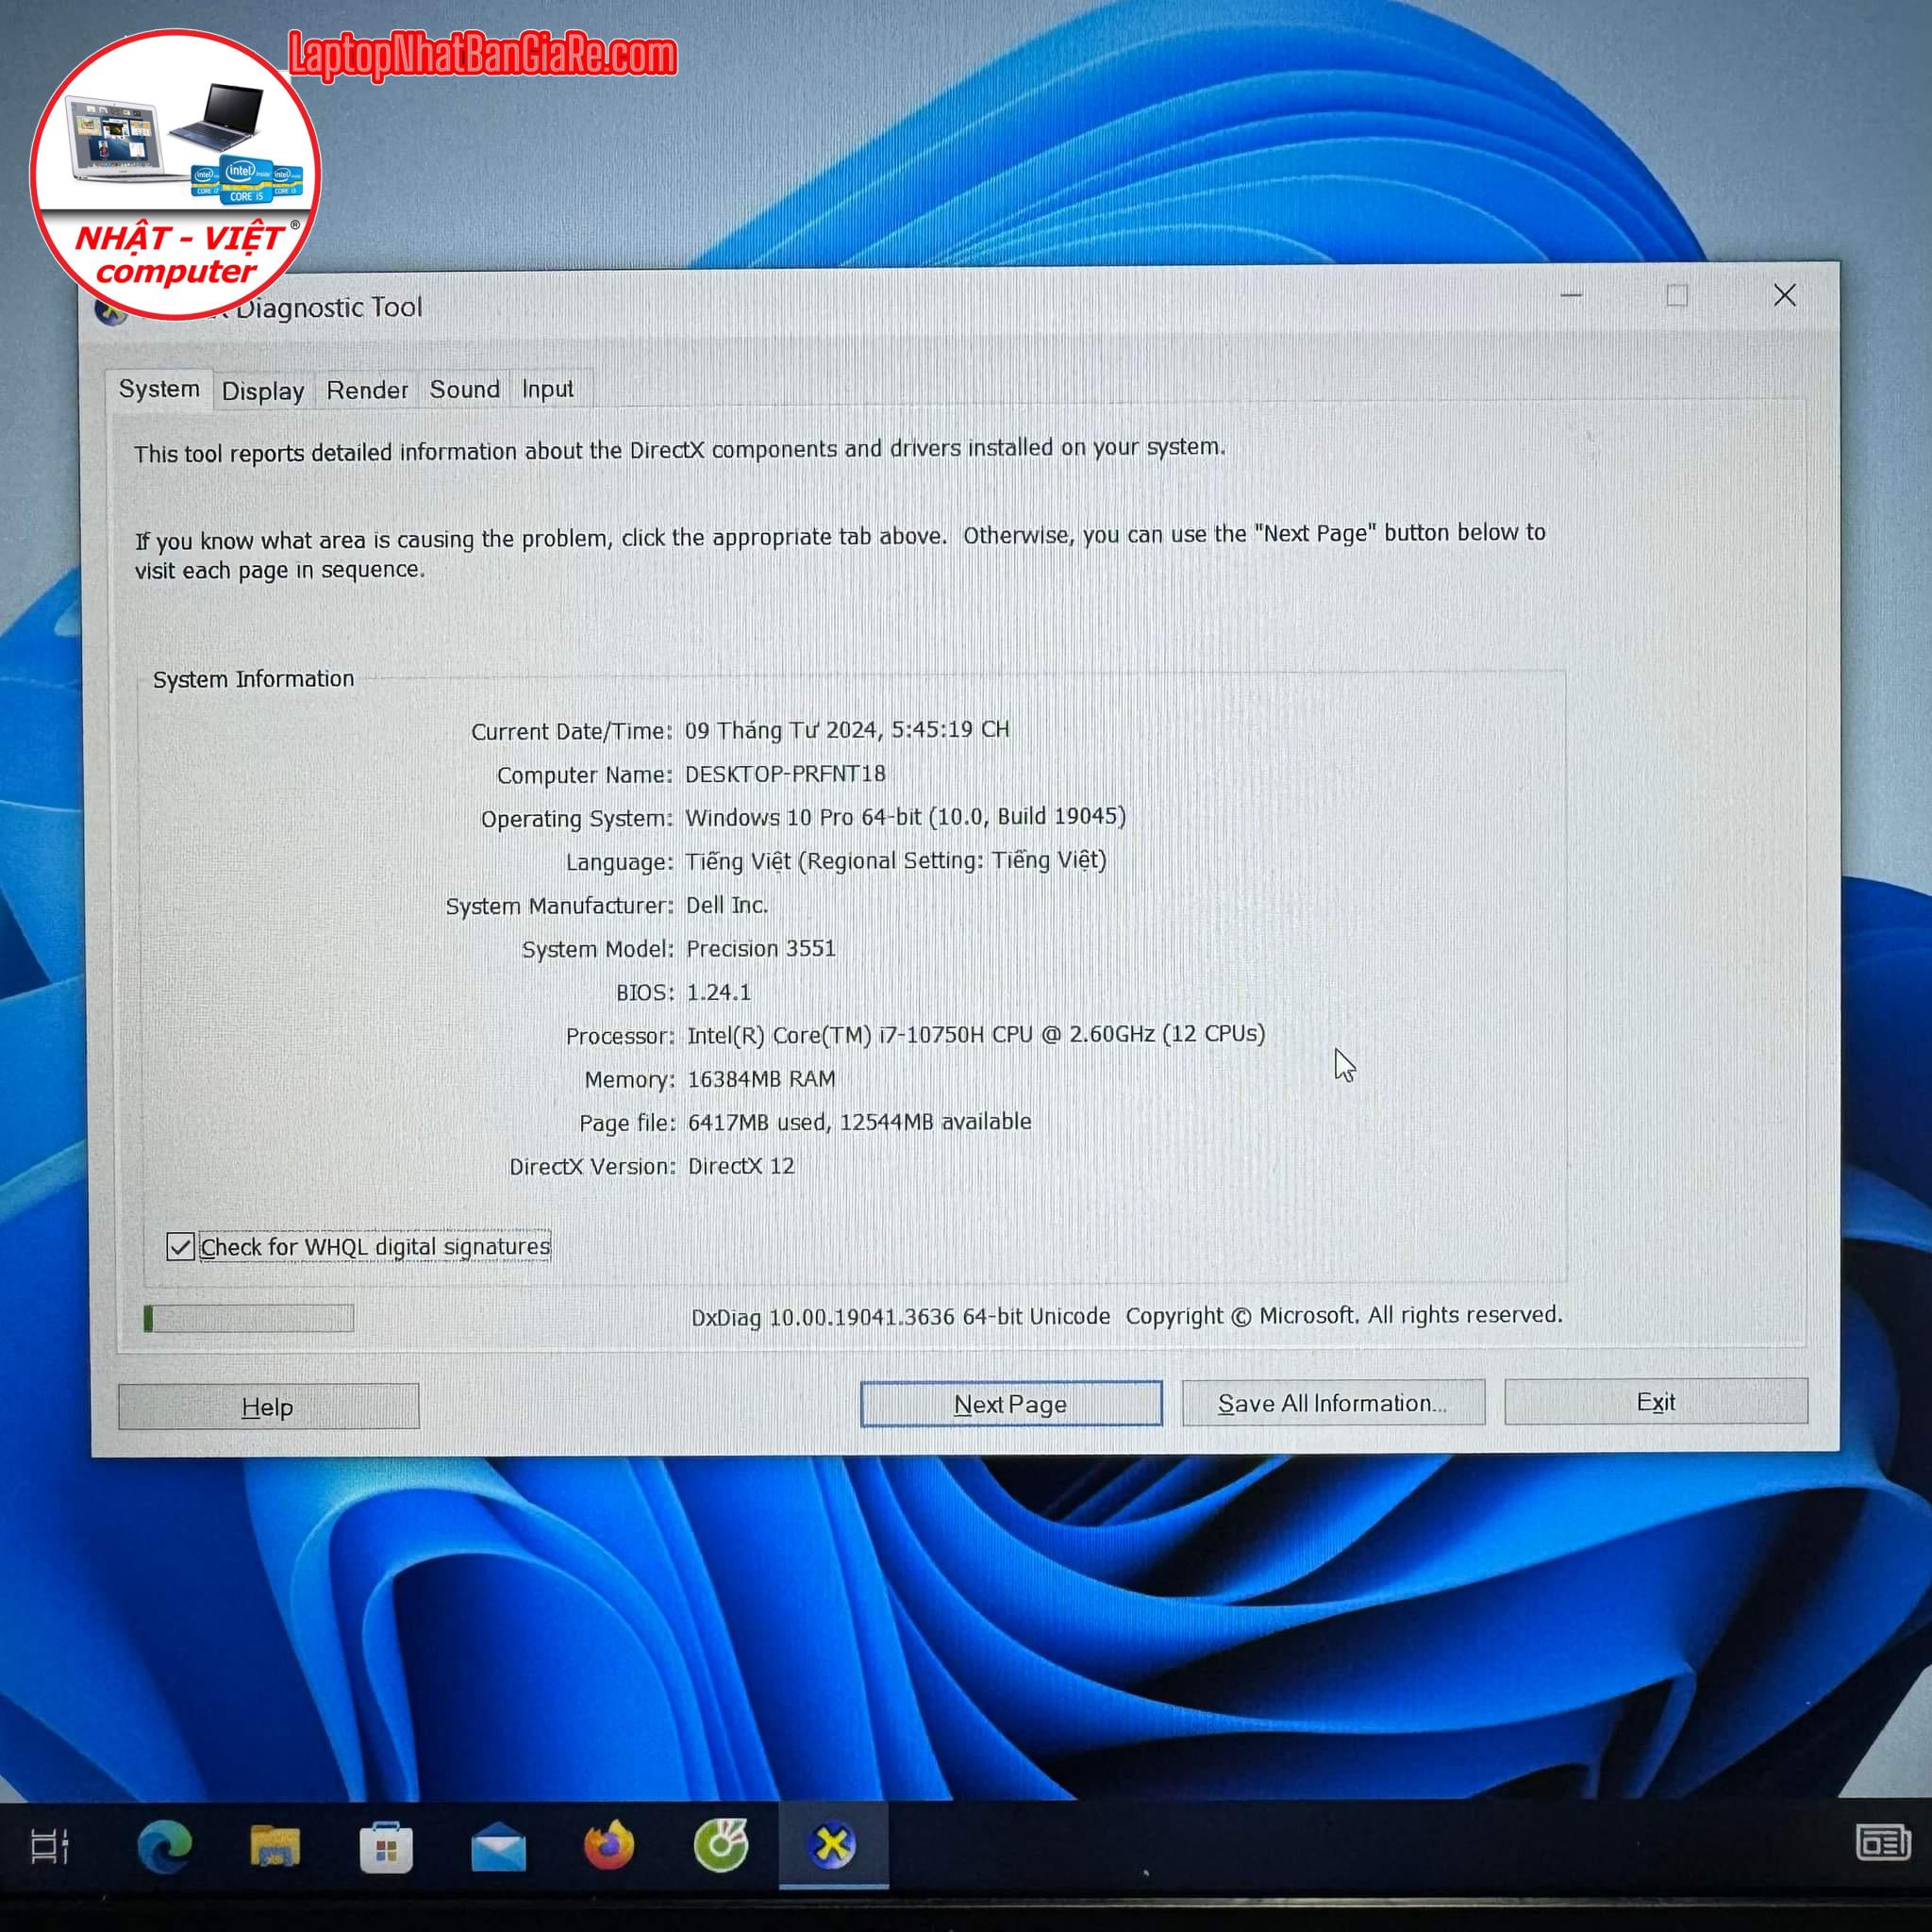Open Microsoft Edge from taskbar
The height and width of the screenshot is (1932, 1932).
coord(164,1846)
